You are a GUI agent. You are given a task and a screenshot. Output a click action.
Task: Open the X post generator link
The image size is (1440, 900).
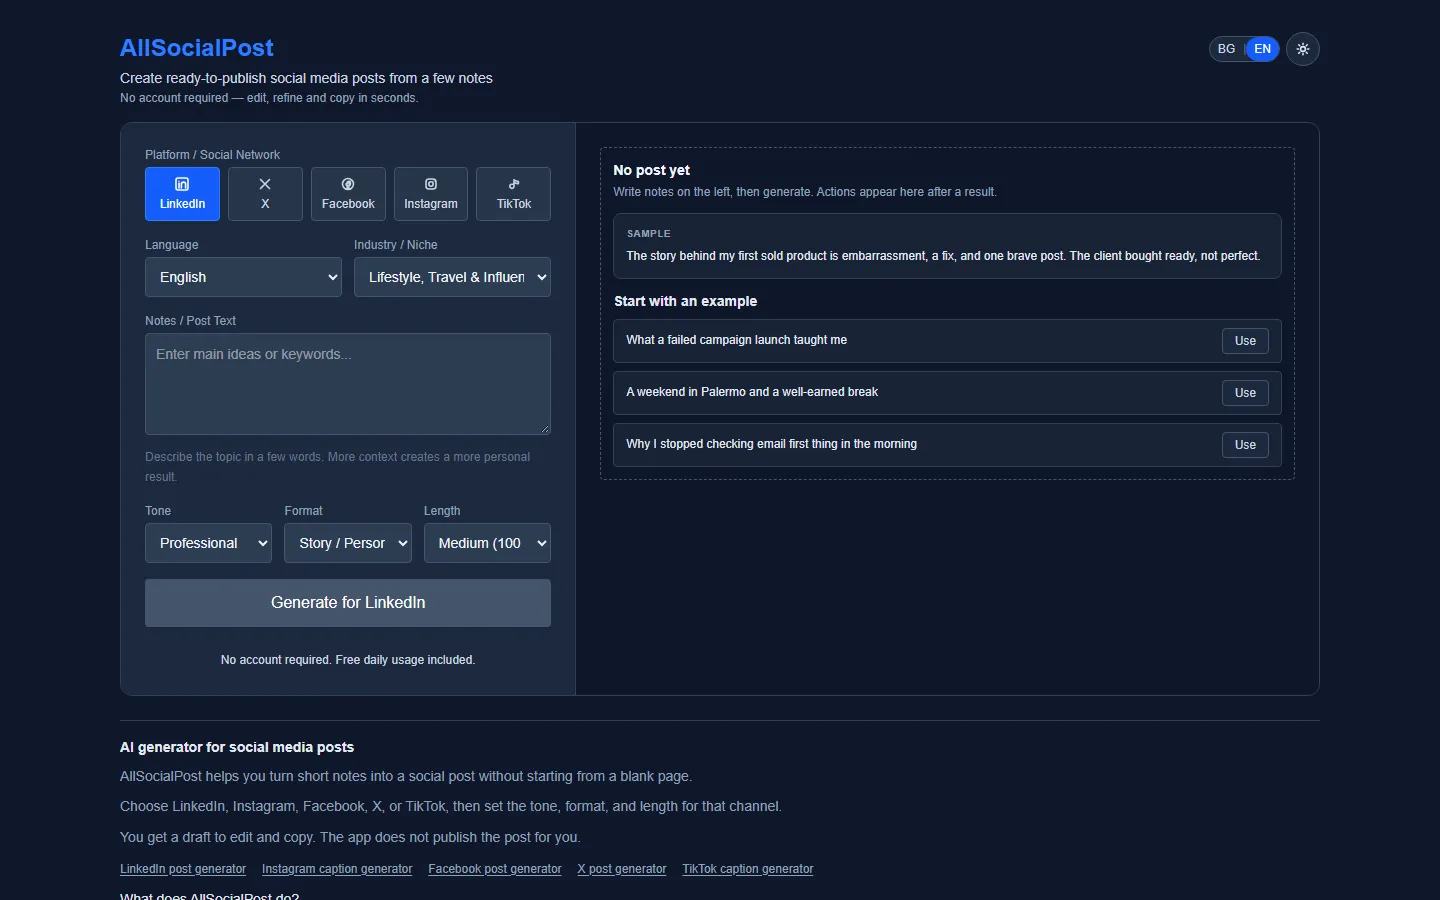[622, 869]
